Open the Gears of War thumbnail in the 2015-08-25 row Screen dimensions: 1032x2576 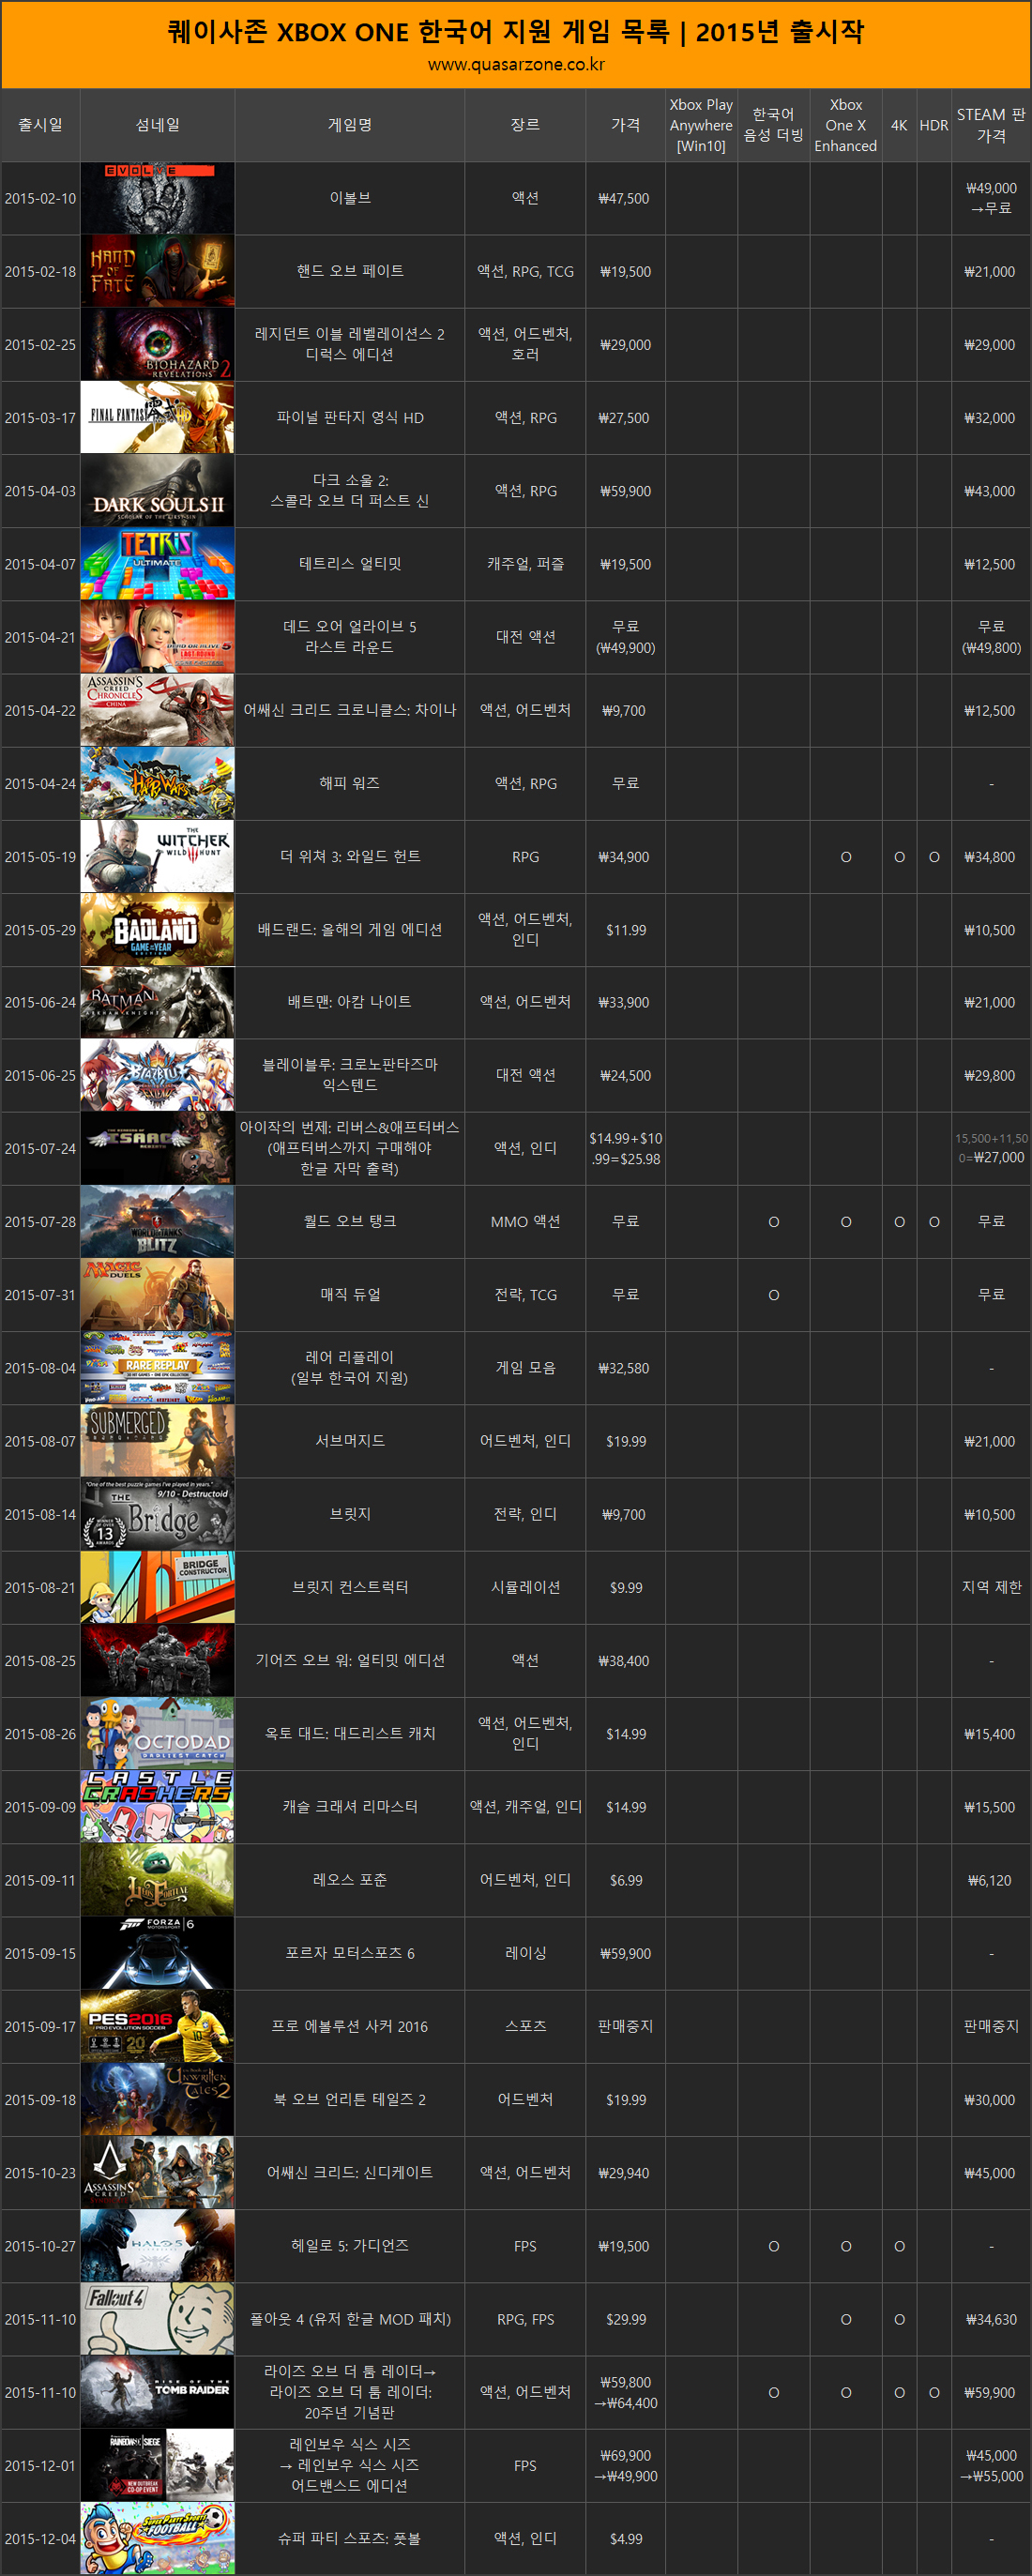[x=158, y=1660]
